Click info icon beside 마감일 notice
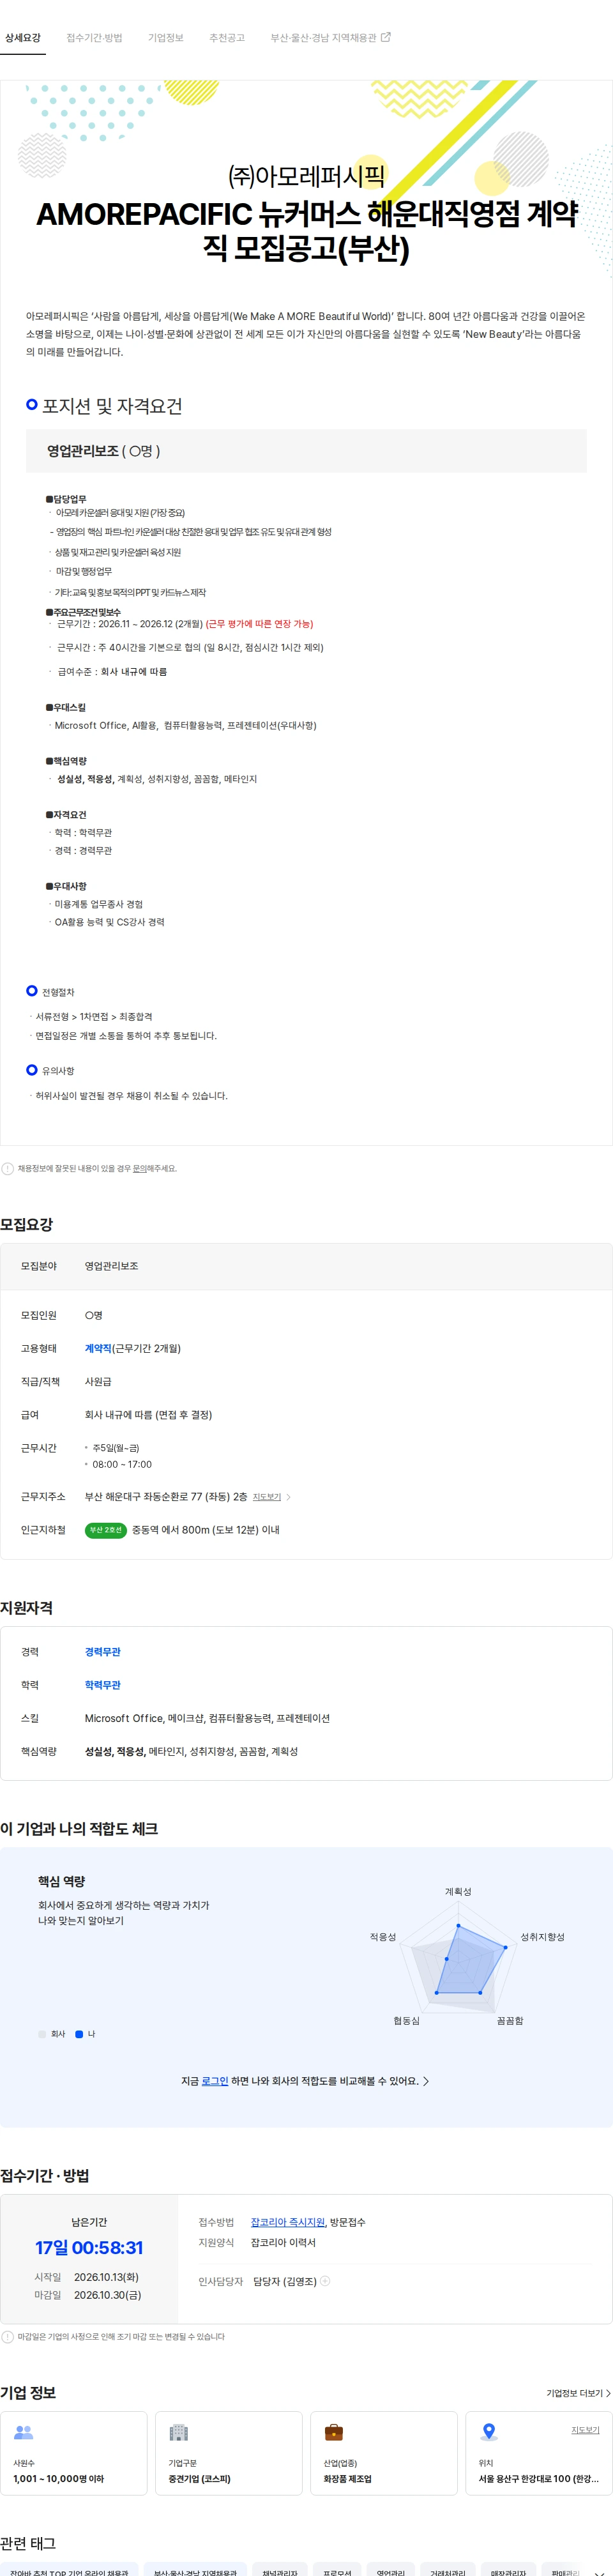The width and height of the screenshot is (613, 2576). click(x=8, y=2337)
